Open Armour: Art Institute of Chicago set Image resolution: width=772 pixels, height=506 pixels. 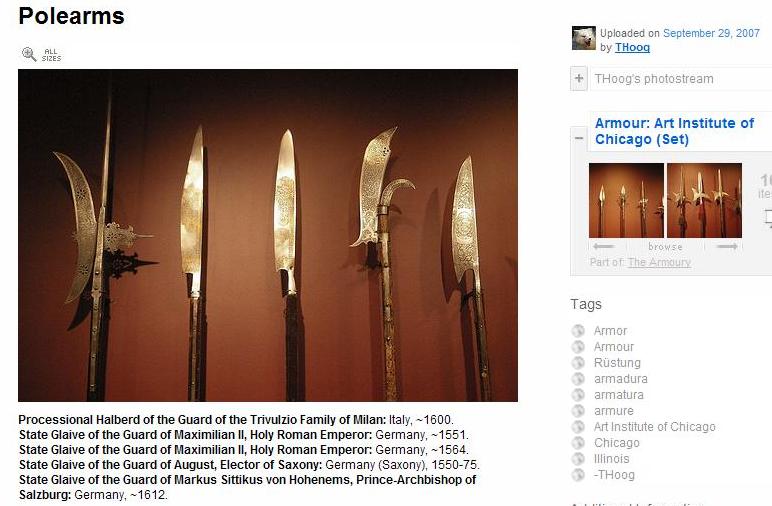click(x=674, y=131)
